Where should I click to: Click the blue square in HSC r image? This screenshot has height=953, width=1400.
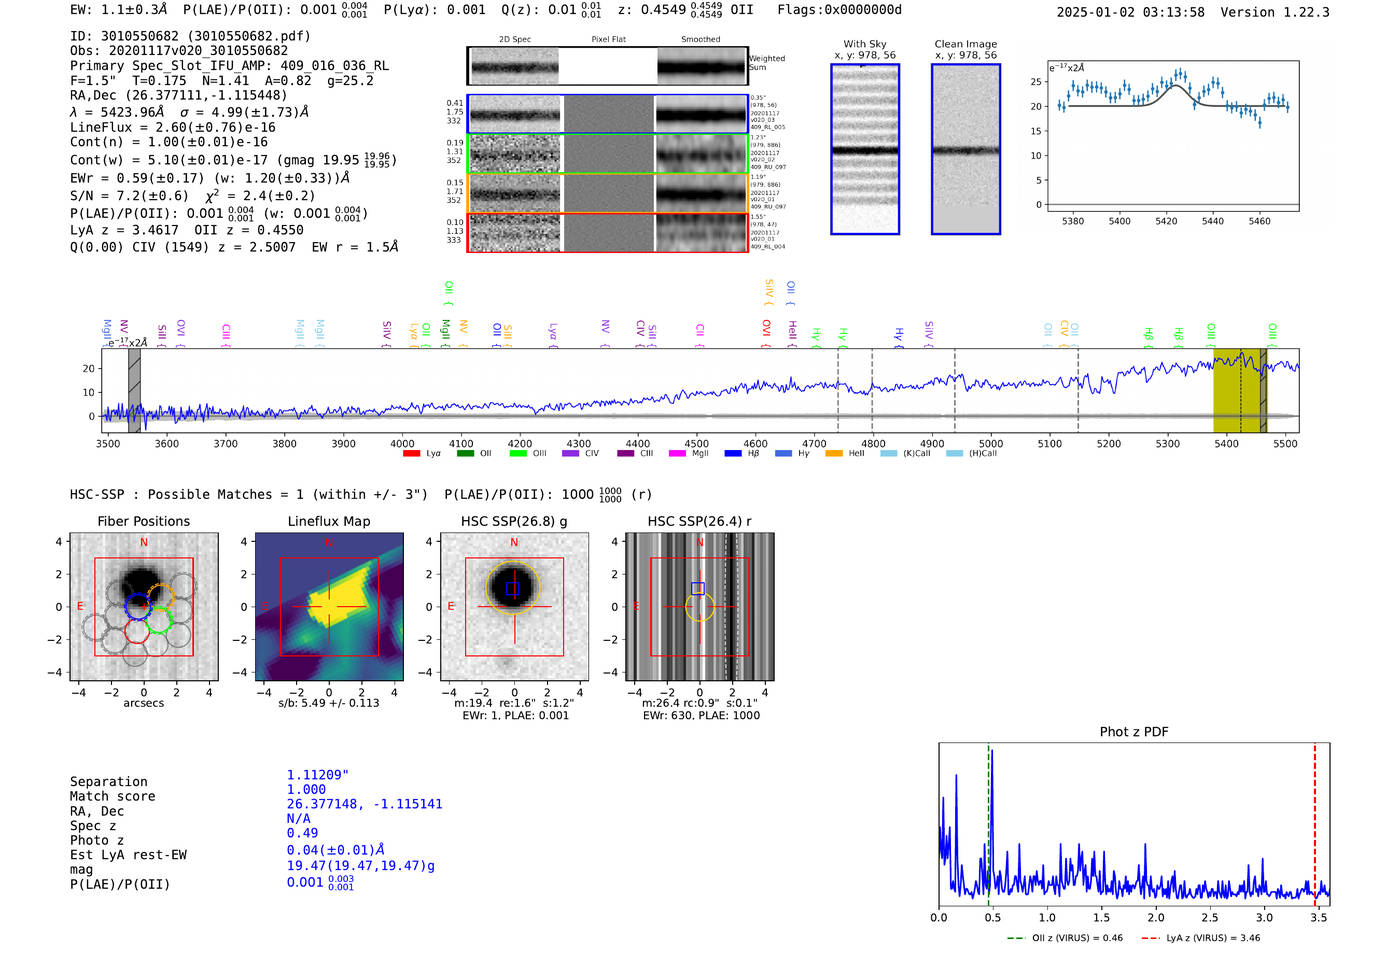click(x=698, y=588)
